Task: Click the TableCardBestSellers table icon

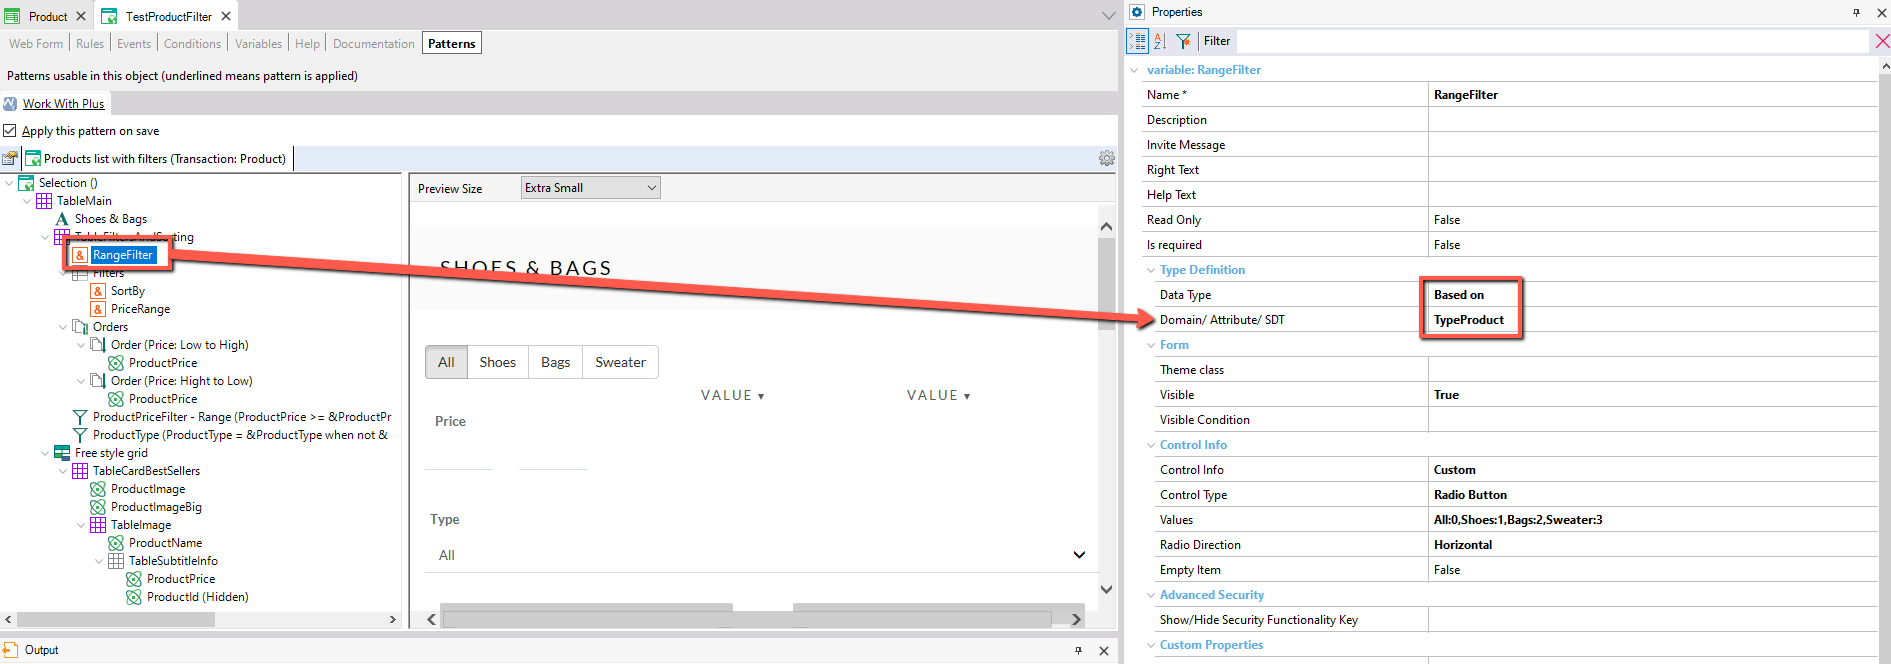Action: (x=80, y=471)
